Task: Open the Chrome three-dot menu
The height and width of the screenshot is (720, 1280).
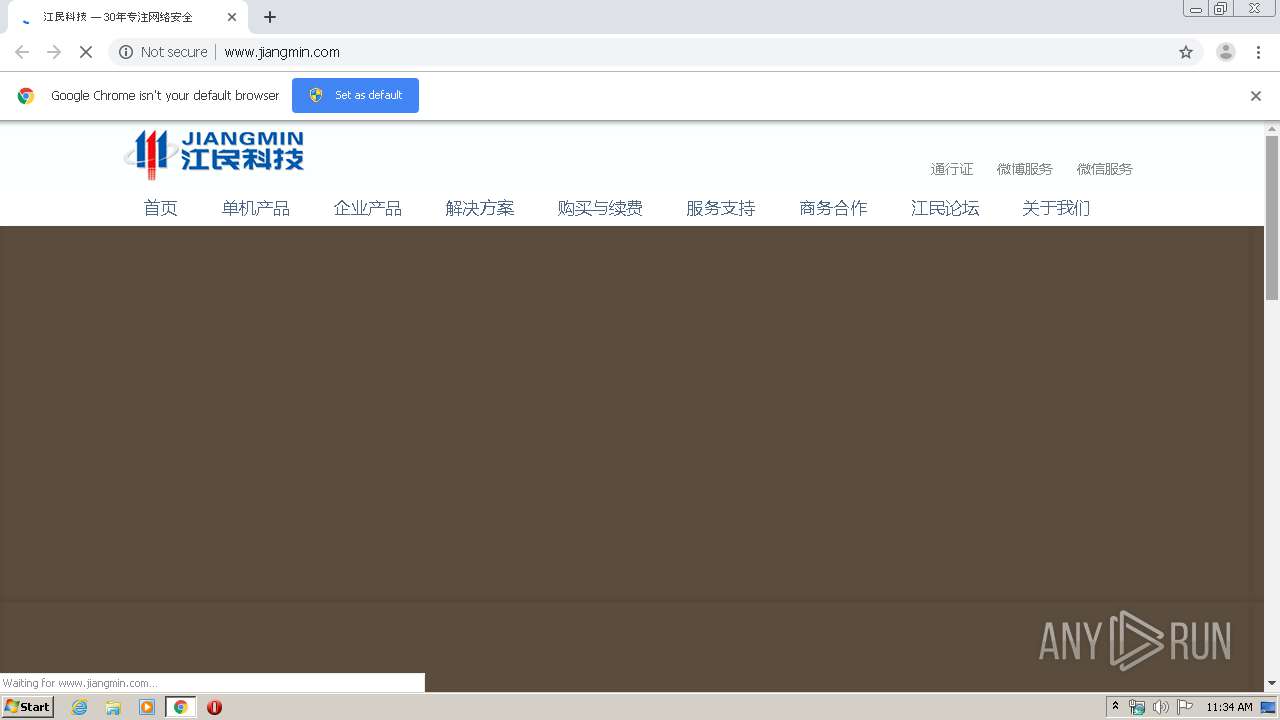Action: (1258, 52)
